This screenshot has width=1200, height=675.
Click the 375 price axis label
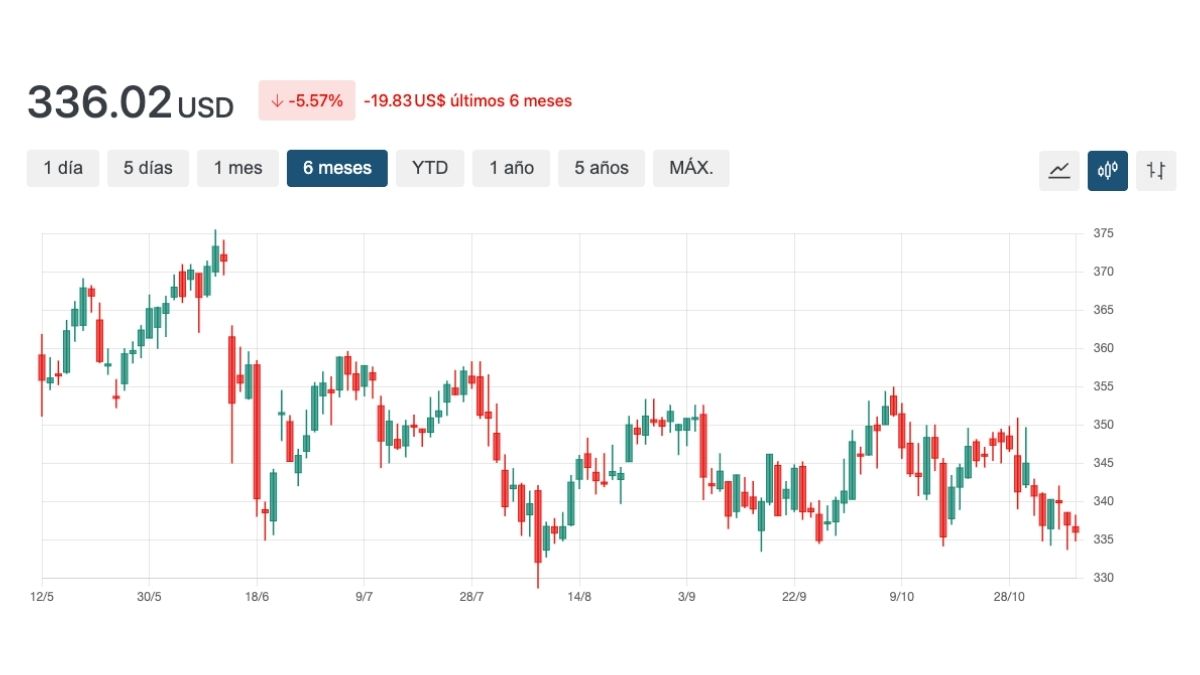1103,233
